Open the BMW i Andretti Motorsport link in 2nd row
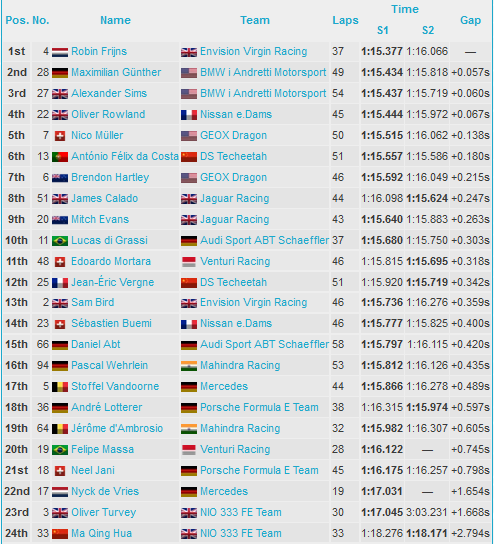Viewport: 494px width, 544px height. click(x=263, y=72)
